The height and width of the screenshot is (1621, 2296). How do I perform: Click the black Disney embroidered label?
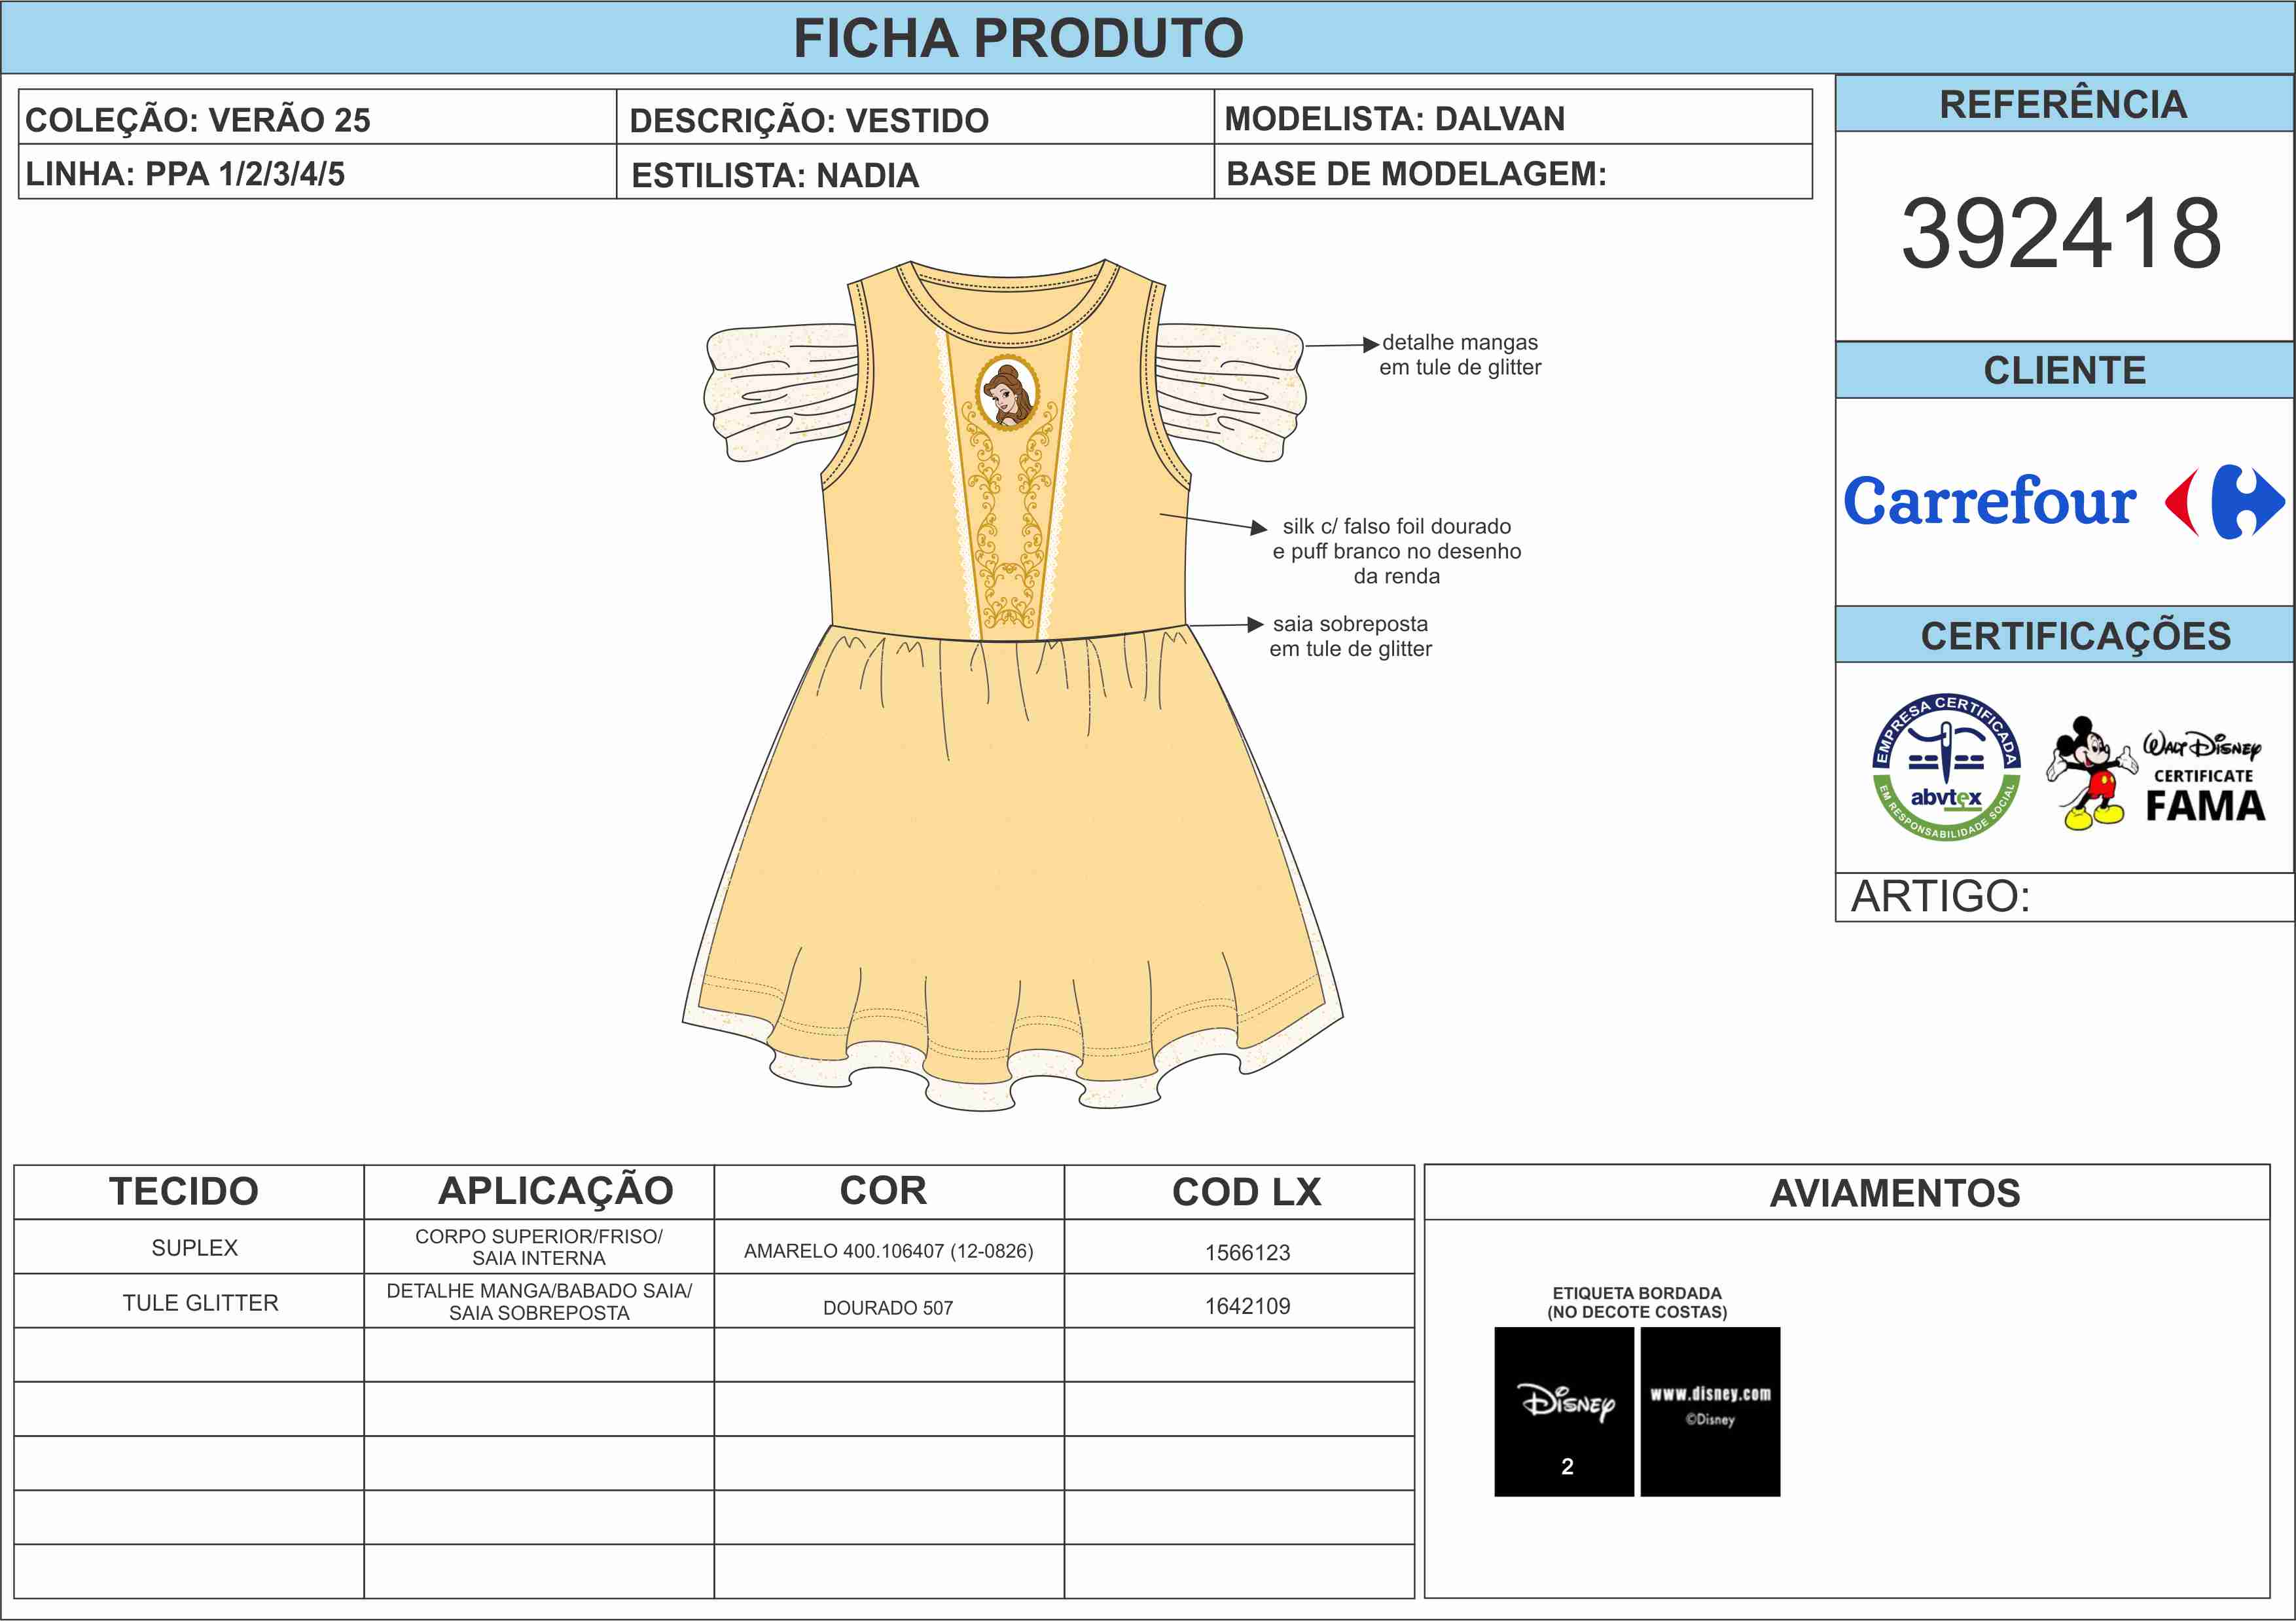tap(1564, 1411)
